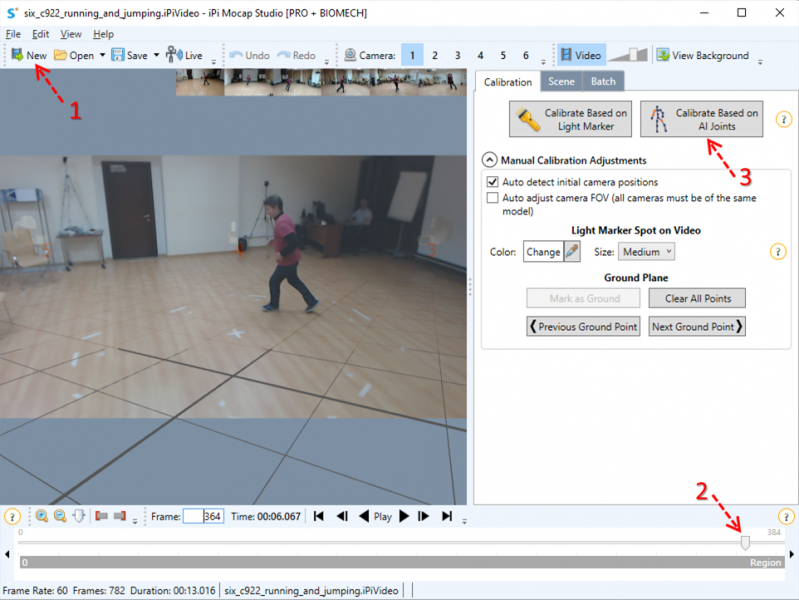Zoom in on the timeline
The image size is (799, 600).
point(42,516)
